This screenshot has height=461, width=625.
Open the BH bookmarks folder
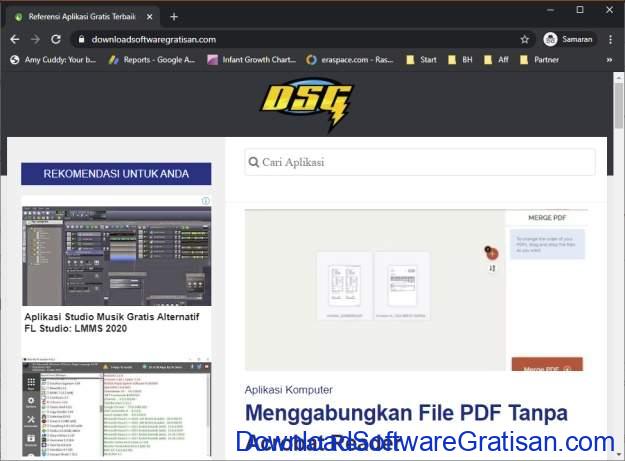tap(460, 60)
